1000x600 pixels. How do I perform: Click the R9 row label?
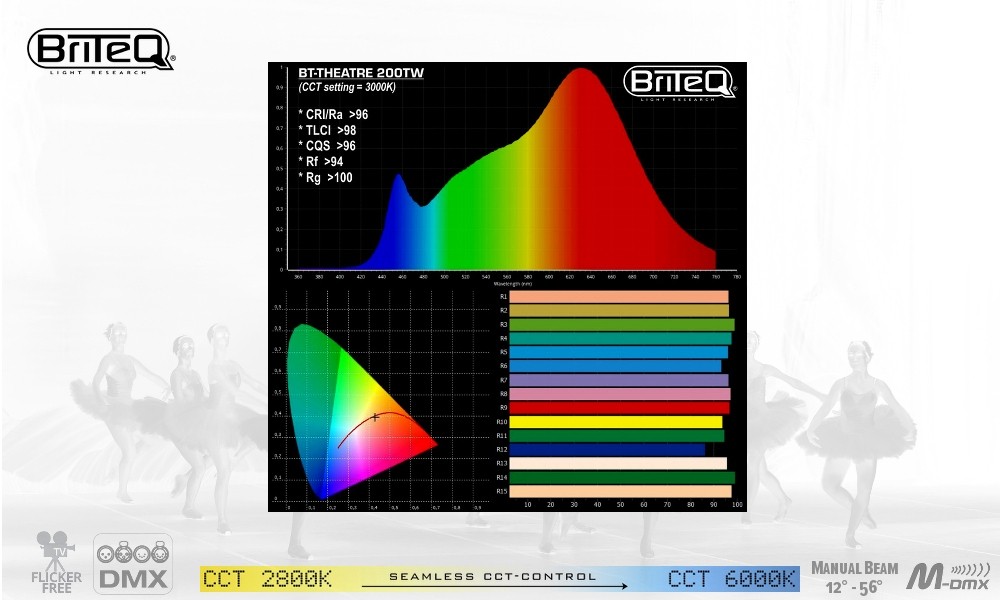[x=503, y=408]
